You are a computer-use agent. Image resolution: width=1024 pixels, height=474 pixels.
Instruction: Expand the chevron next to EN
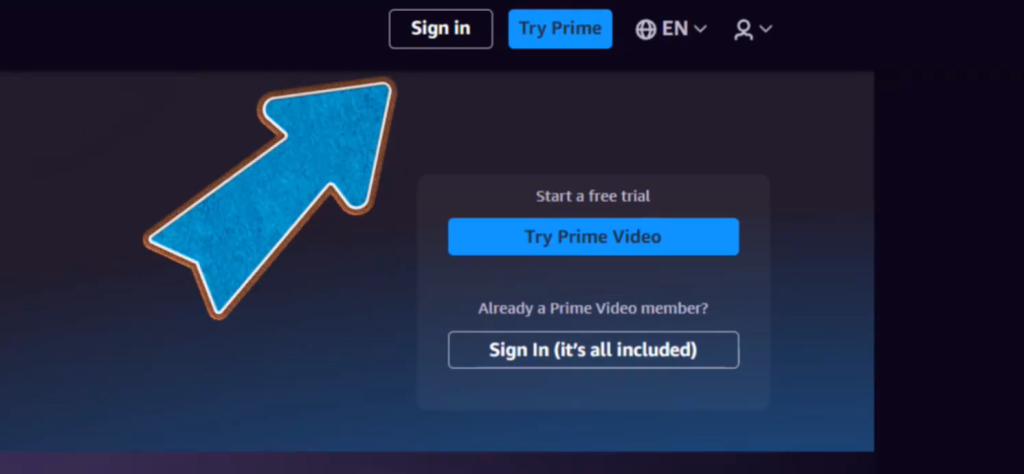click(x=700, y=29)
